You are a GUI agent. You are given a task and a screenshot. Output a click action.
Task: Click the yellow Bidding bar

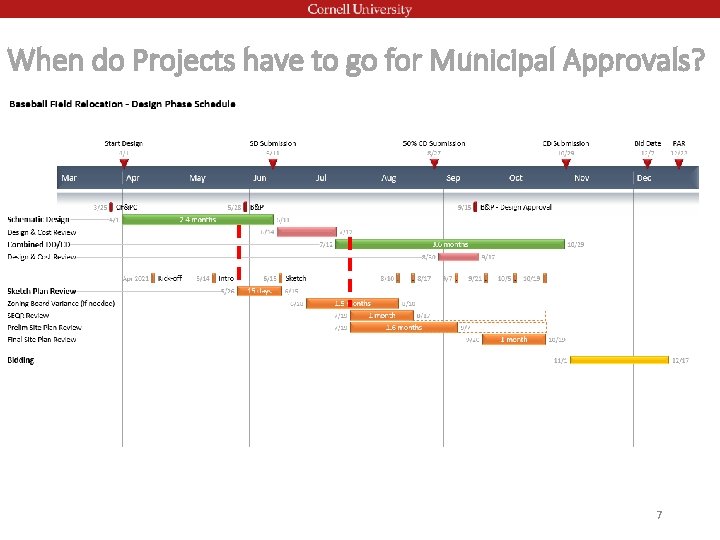[619, 360]
